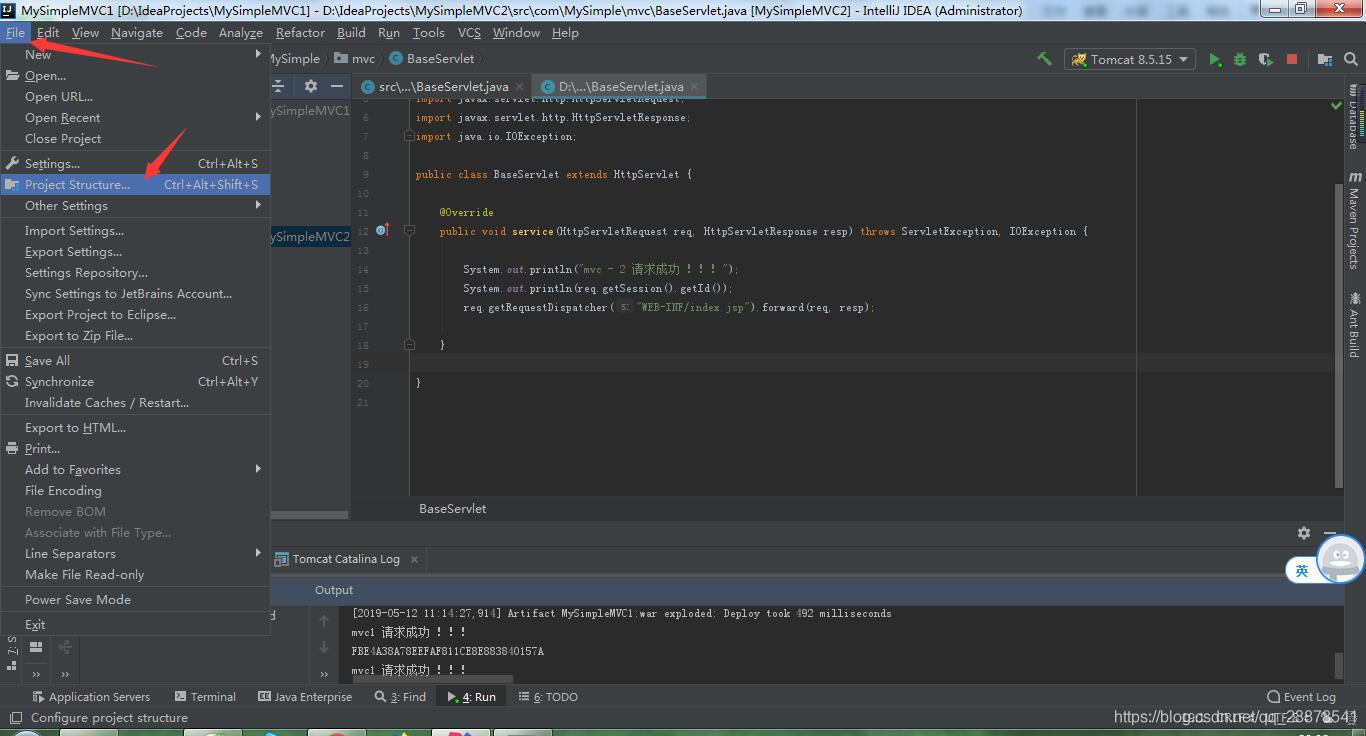Switch to src\...\BaseServlet.java tab

pyautogui.click(x=442, y=87)
